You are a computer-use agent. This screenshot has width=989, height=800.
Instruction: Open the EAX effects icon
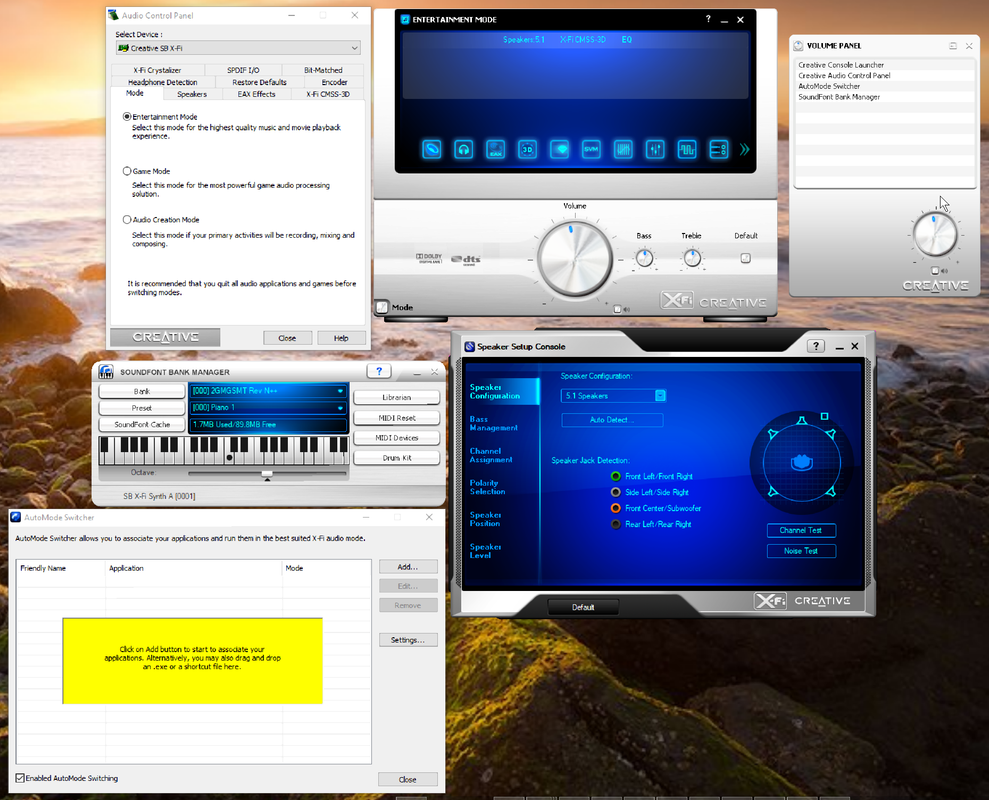coord(496,150)
